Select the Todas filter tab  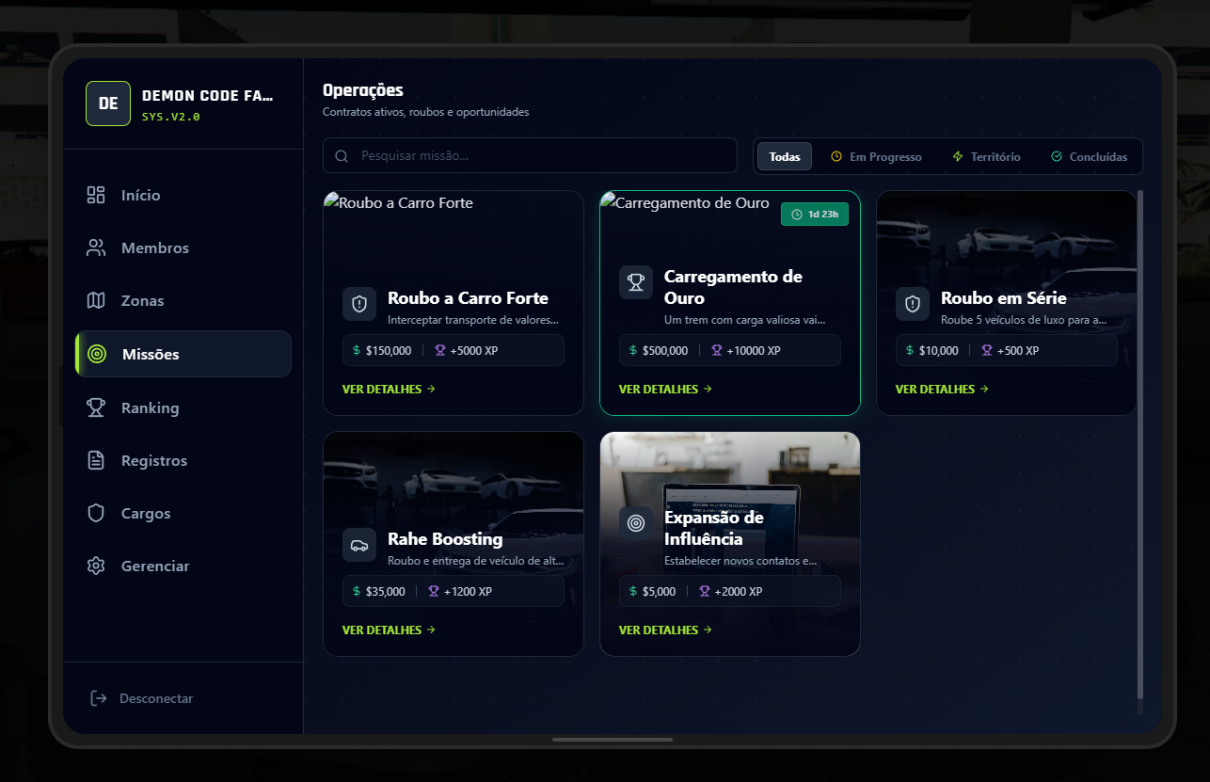[x=785, y=157]
